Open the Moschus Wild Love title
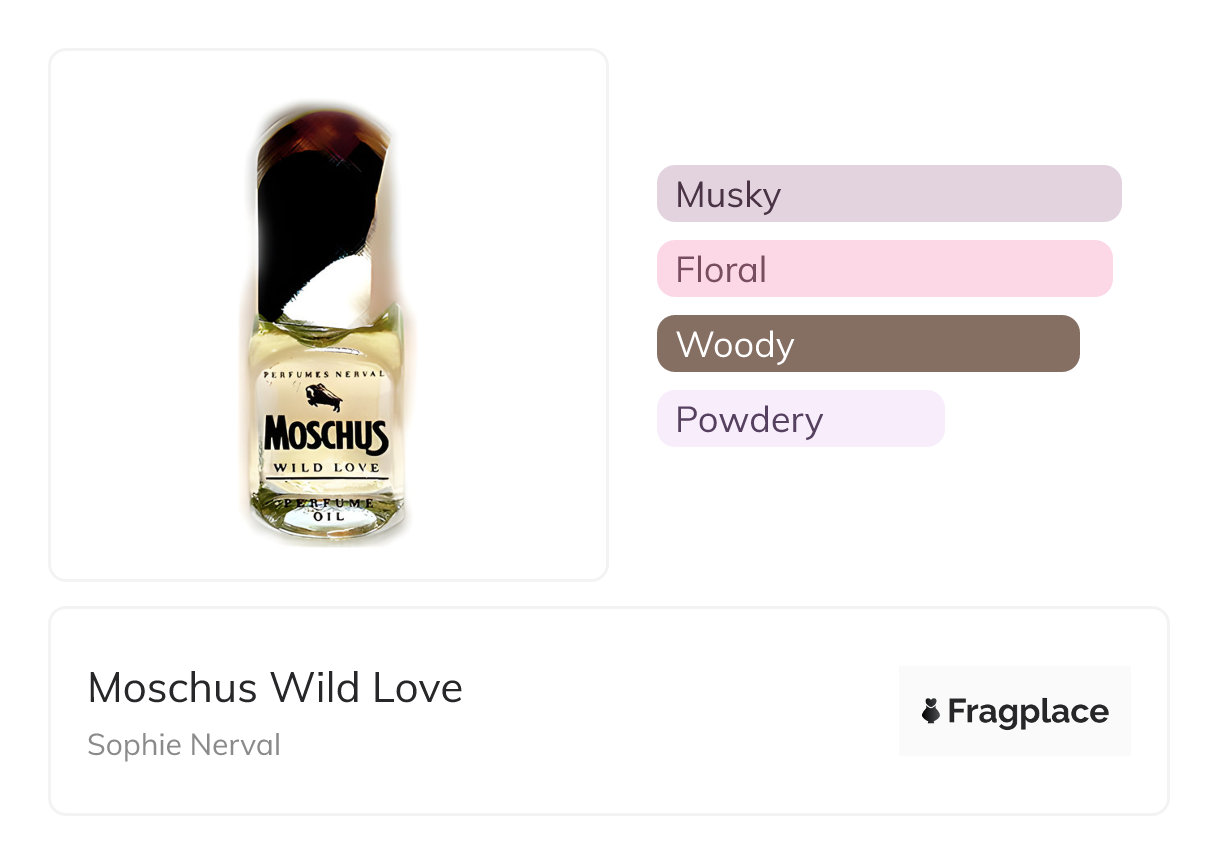This screenshot has height=864, width=1218. pos(275,688)
